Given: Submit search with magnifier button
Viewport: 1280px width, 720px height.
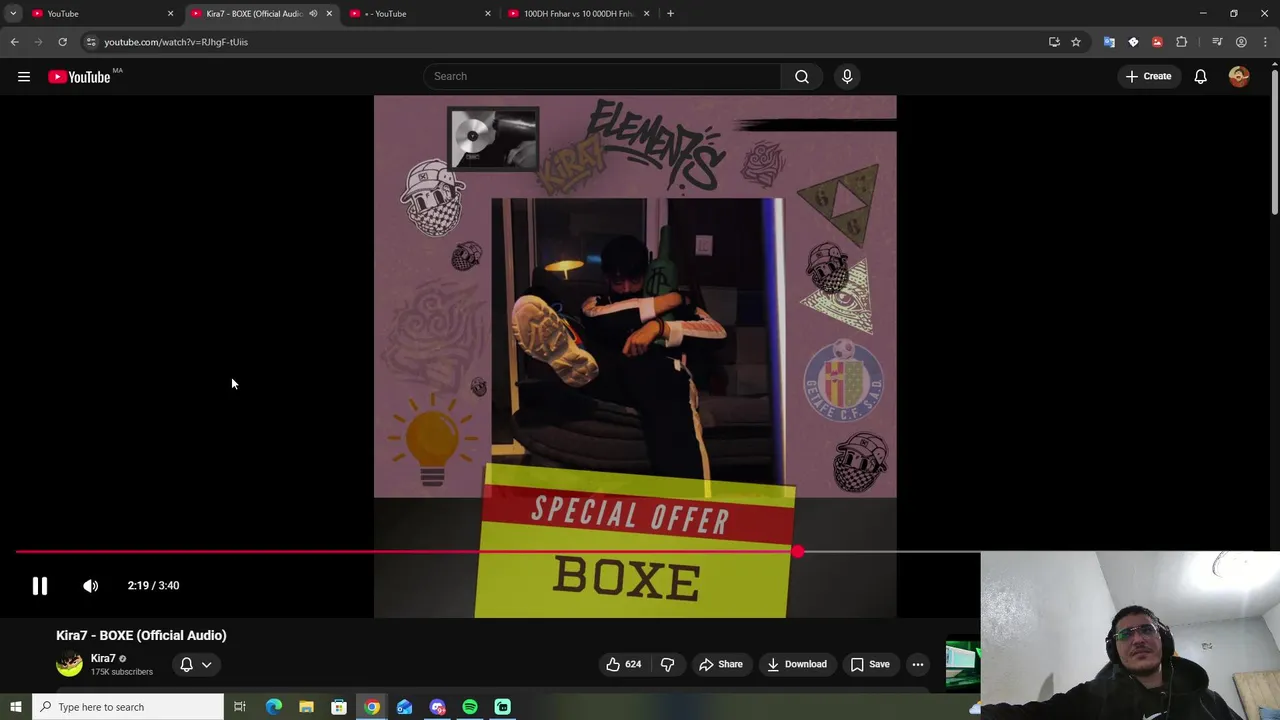Looking at the screenshot, I should point(802,76).
